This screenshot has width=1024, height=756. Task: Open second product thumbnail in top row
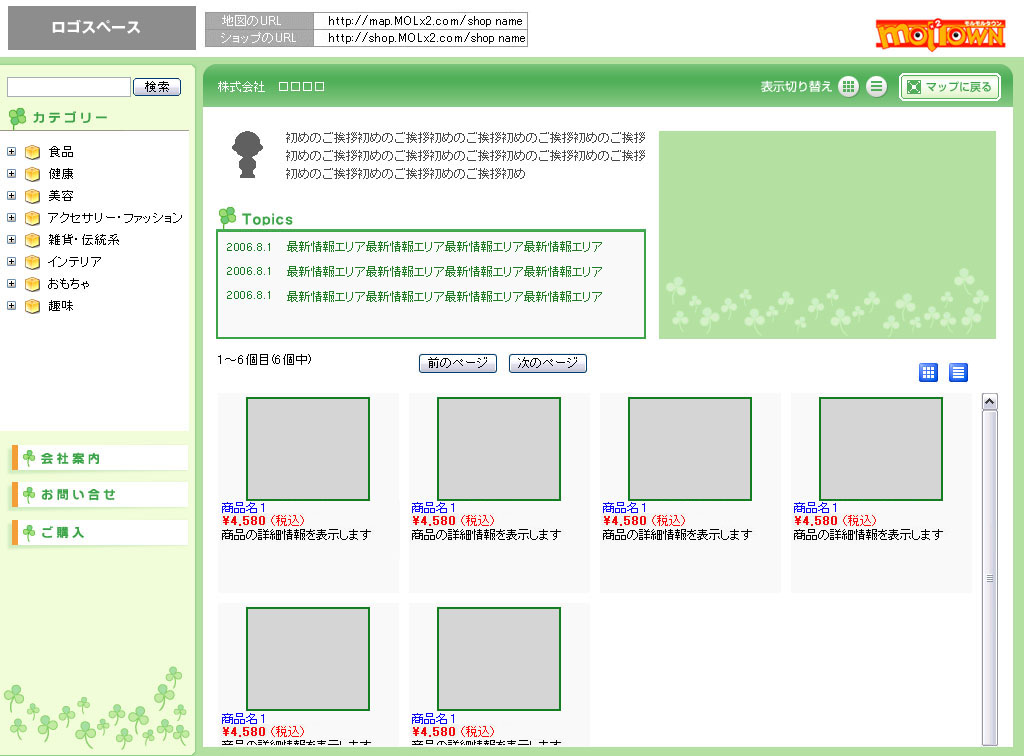point(499,449)
